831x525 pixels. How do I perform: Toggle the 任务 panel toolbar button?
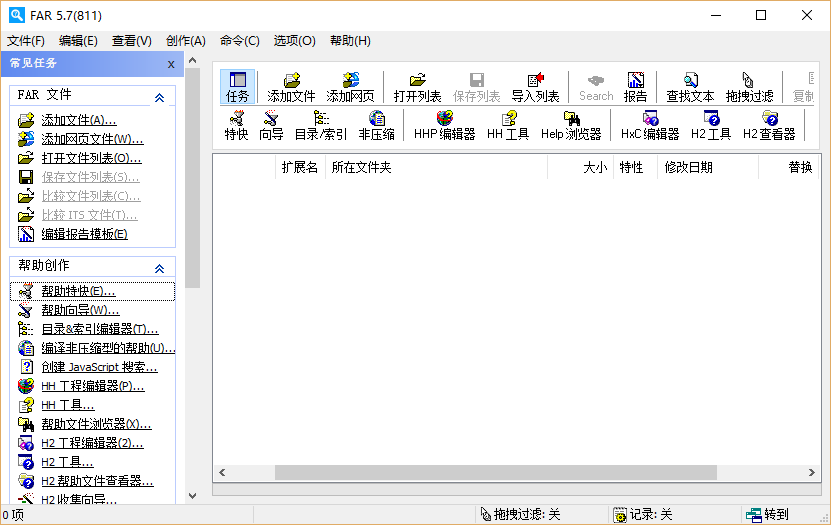237,87
